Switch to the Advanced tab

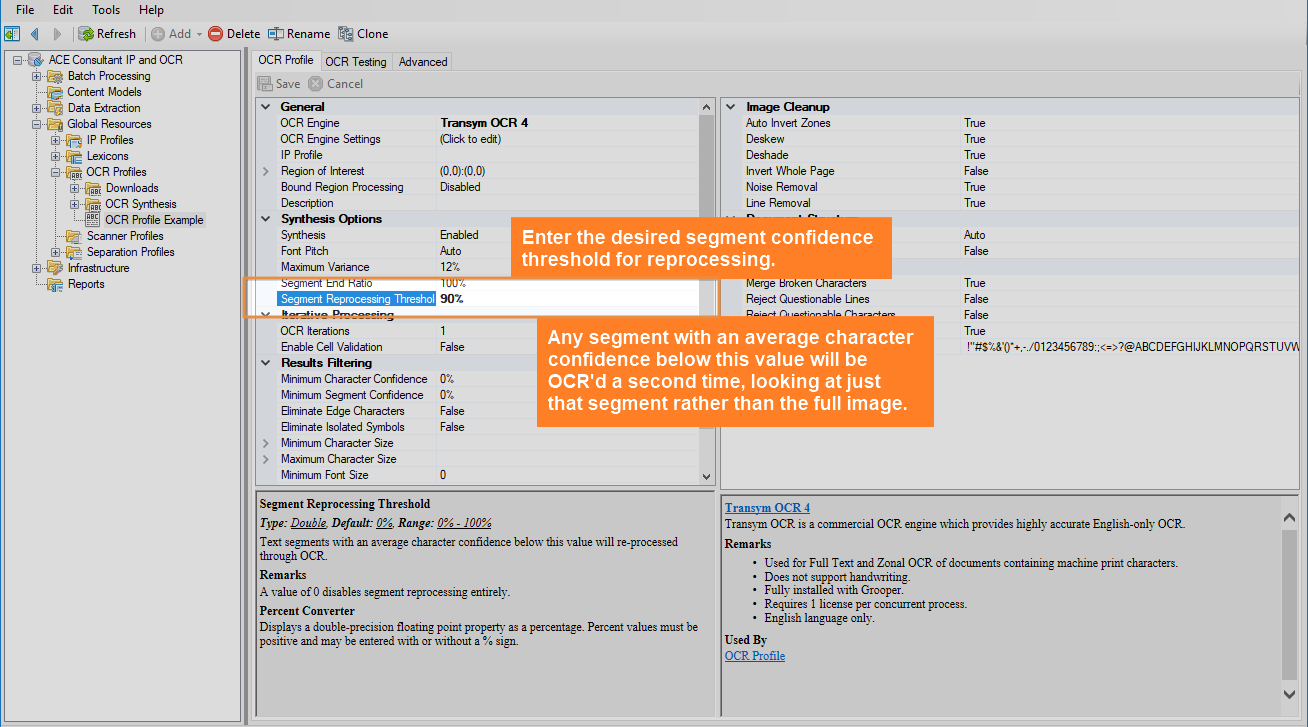tap(423, 62)
